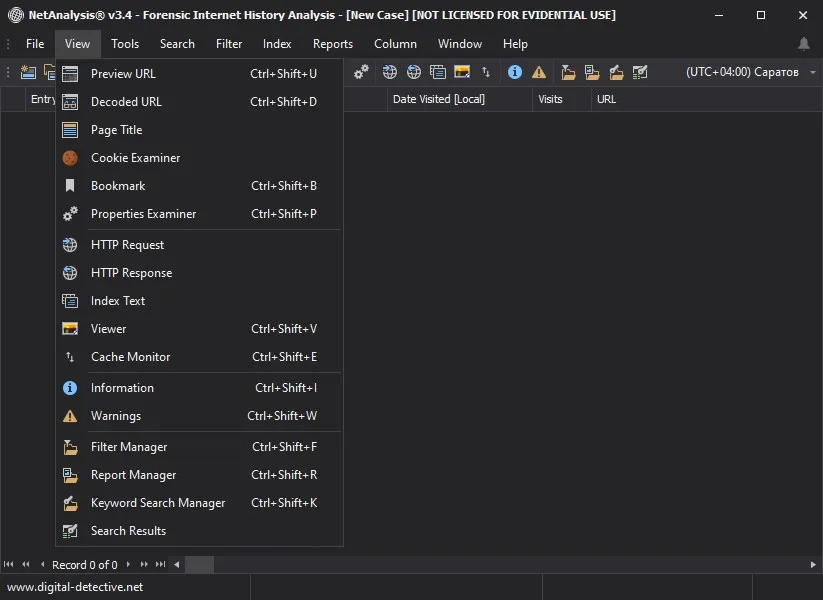
Task: Open the File menu
Action: click(x=35, y=44)
